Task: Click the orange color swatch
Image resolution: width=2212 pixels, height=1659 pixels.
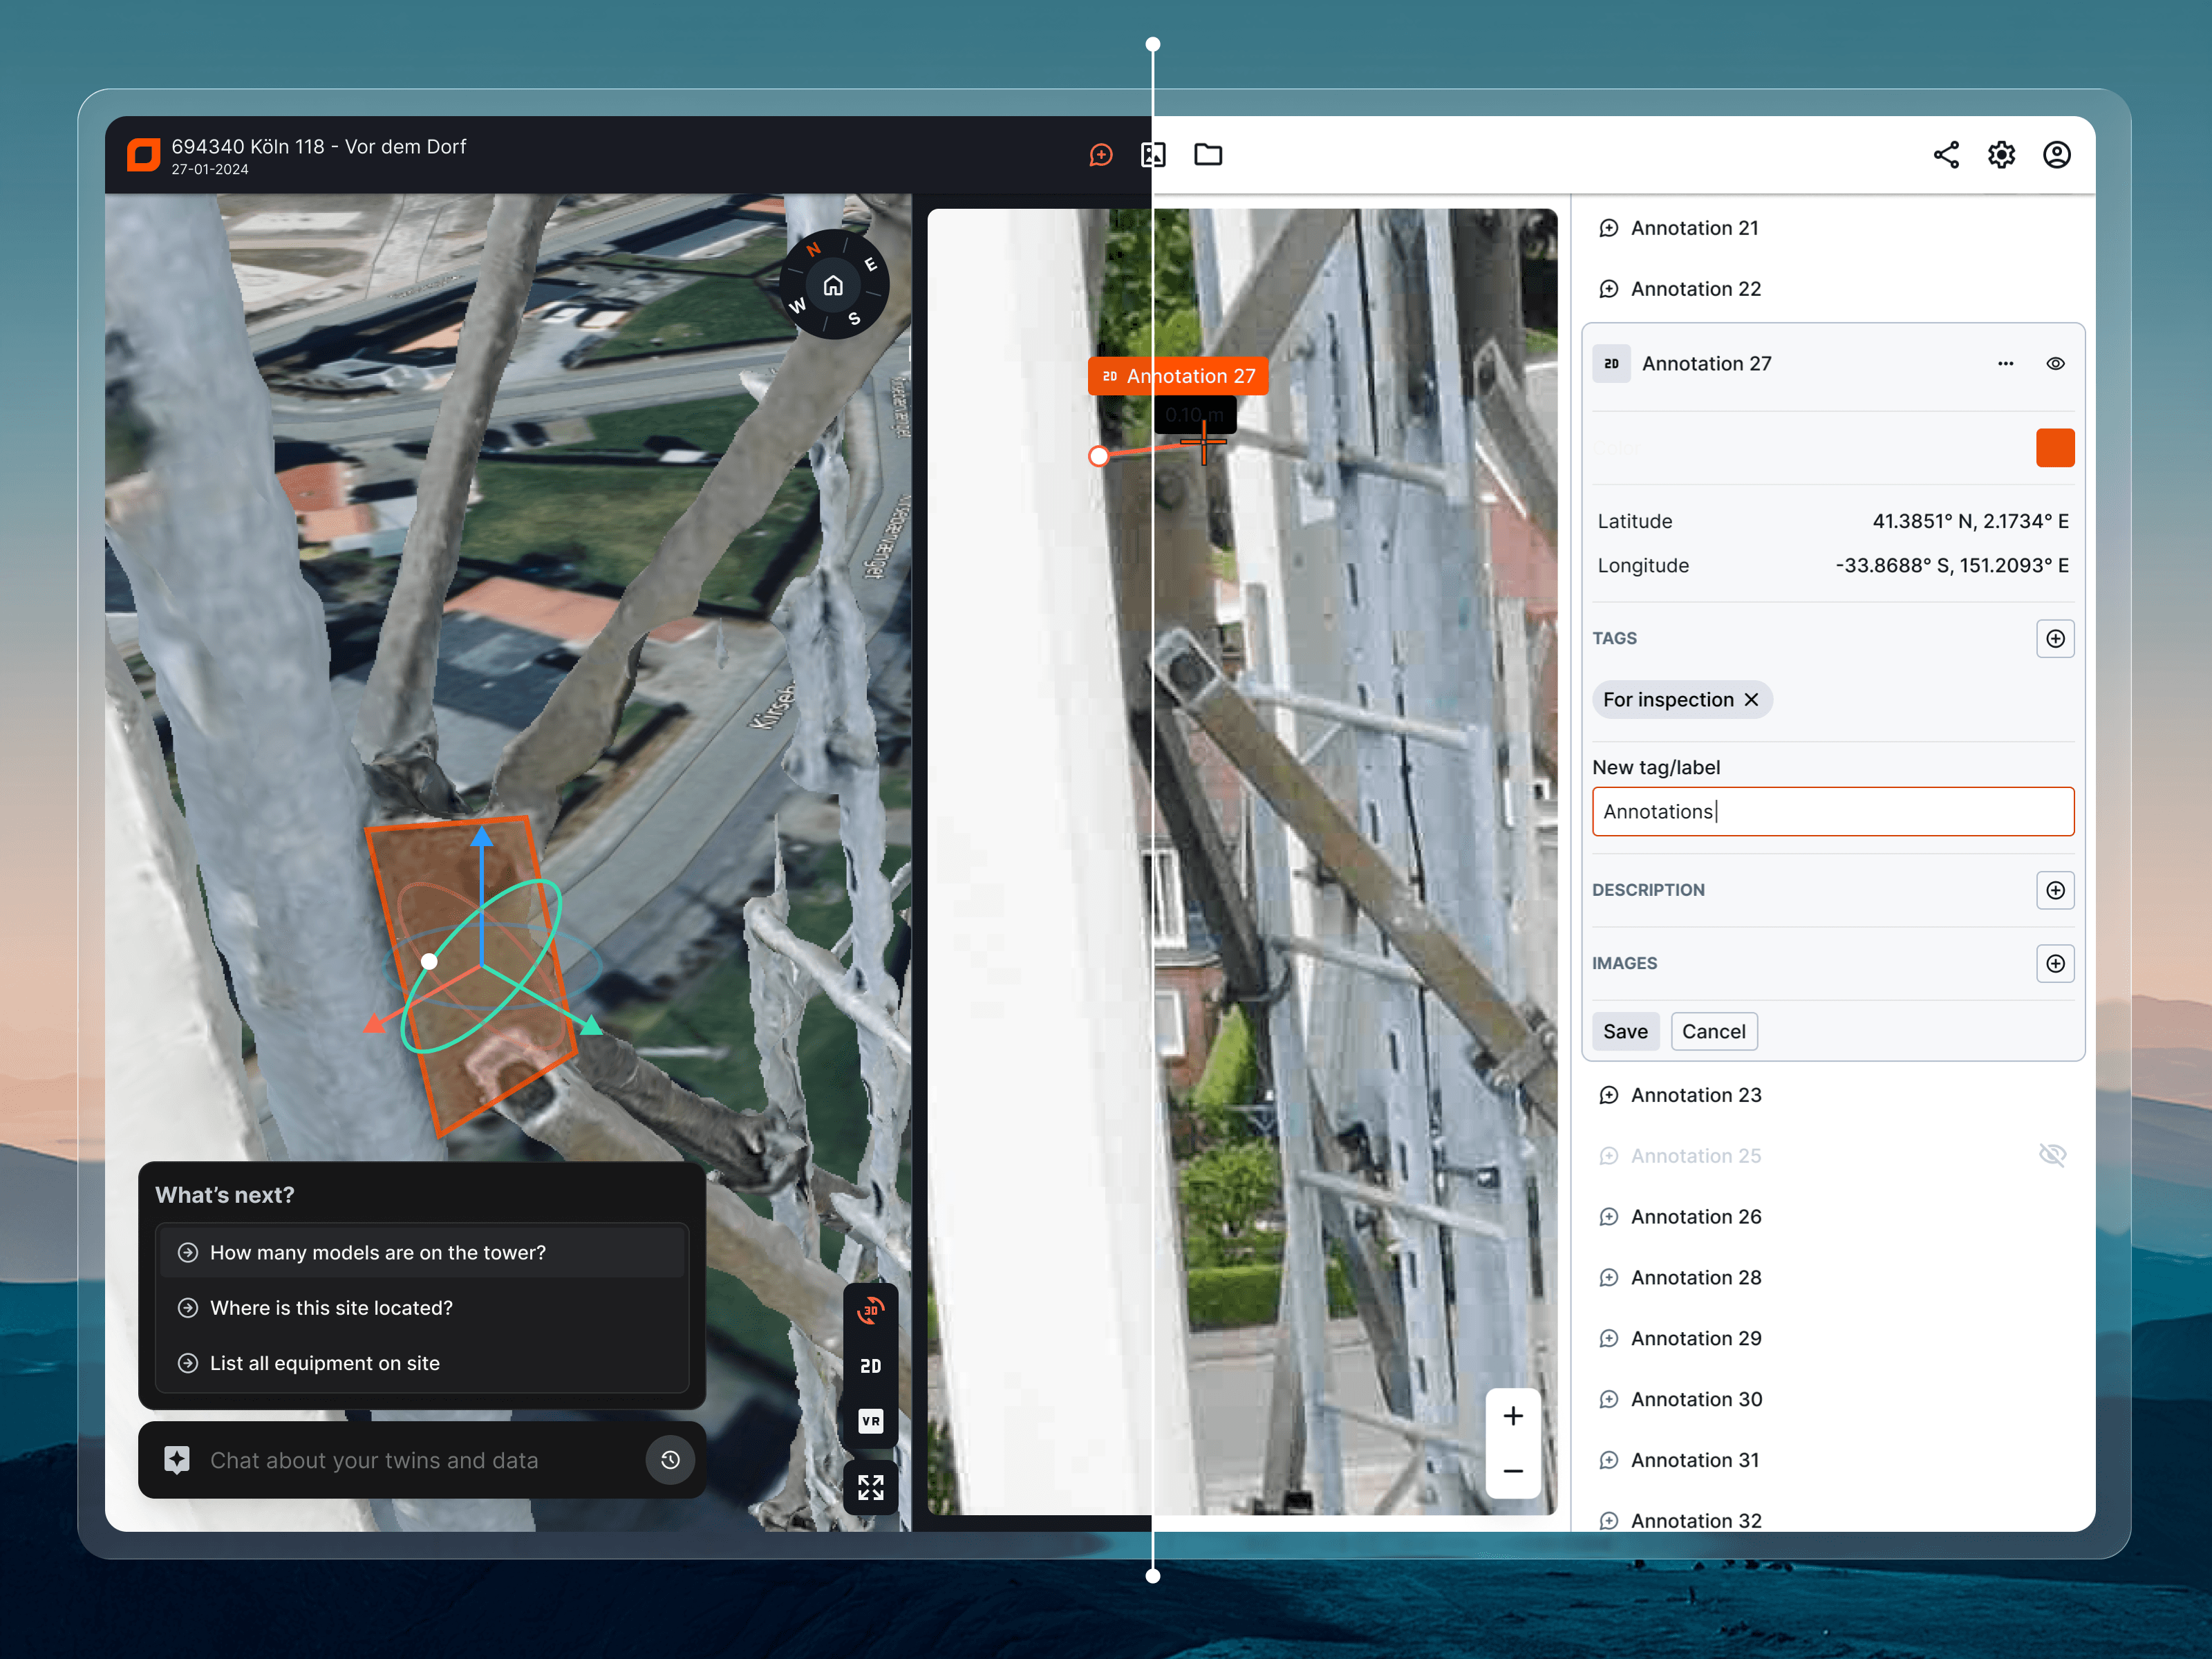Action: 2055,448
